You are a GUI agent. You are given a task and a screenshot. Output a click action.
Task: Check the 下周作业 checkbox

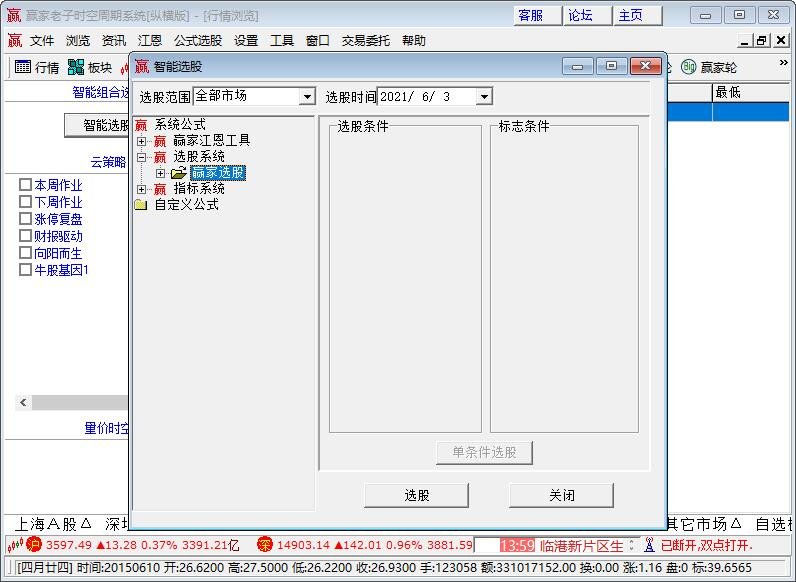pos(25,202)
